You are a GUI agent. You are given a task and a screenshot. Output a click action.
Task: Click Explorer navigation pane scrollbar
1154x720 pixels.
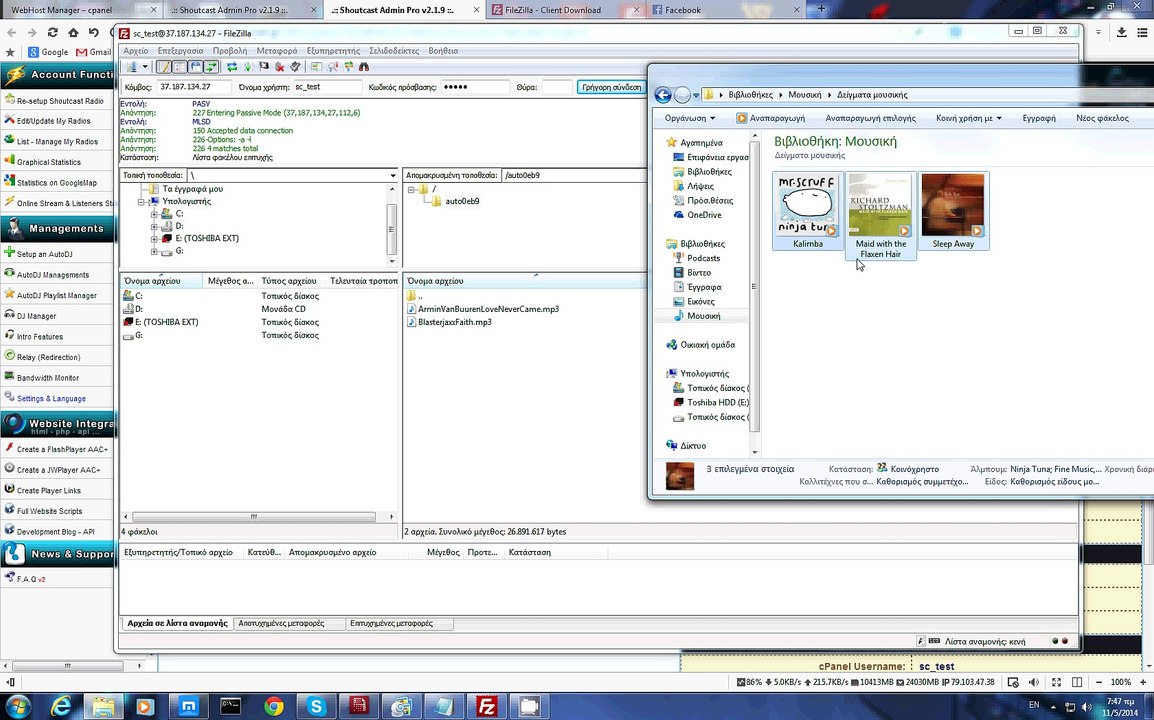click(x=754, y=286)
